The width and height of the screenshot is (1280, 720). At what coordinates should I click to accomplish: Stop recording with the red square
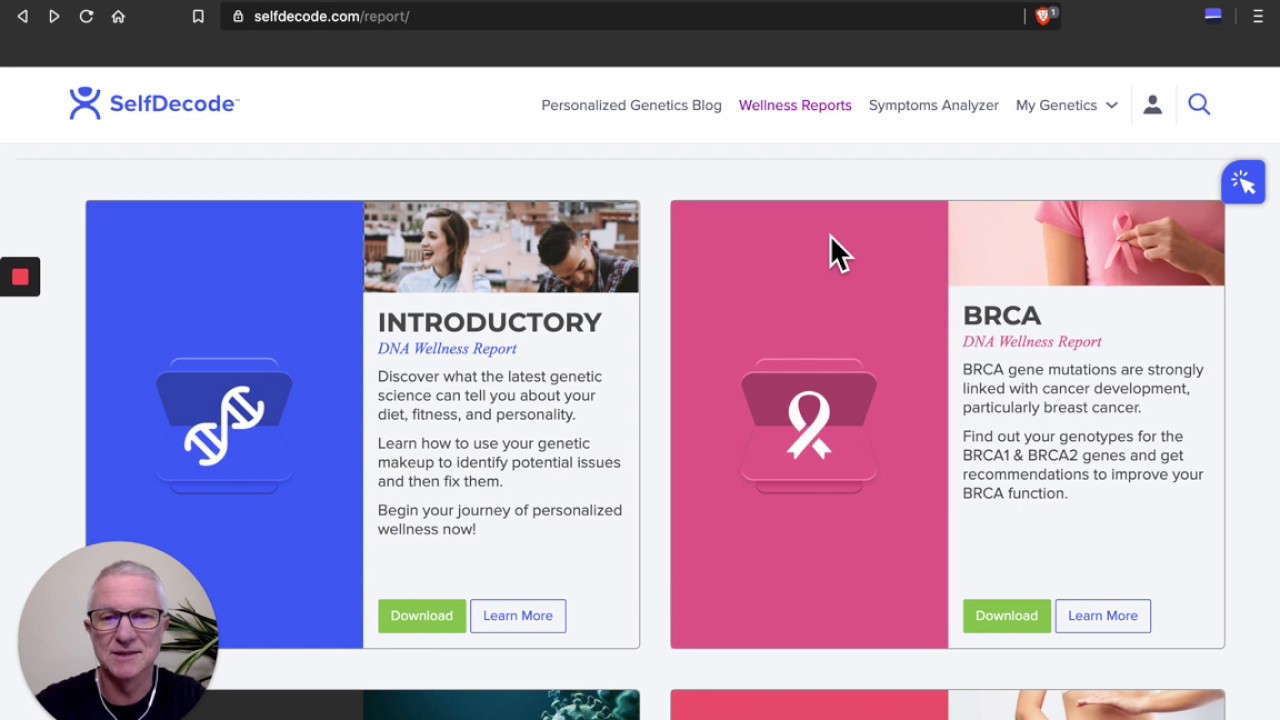pos(20,277)
